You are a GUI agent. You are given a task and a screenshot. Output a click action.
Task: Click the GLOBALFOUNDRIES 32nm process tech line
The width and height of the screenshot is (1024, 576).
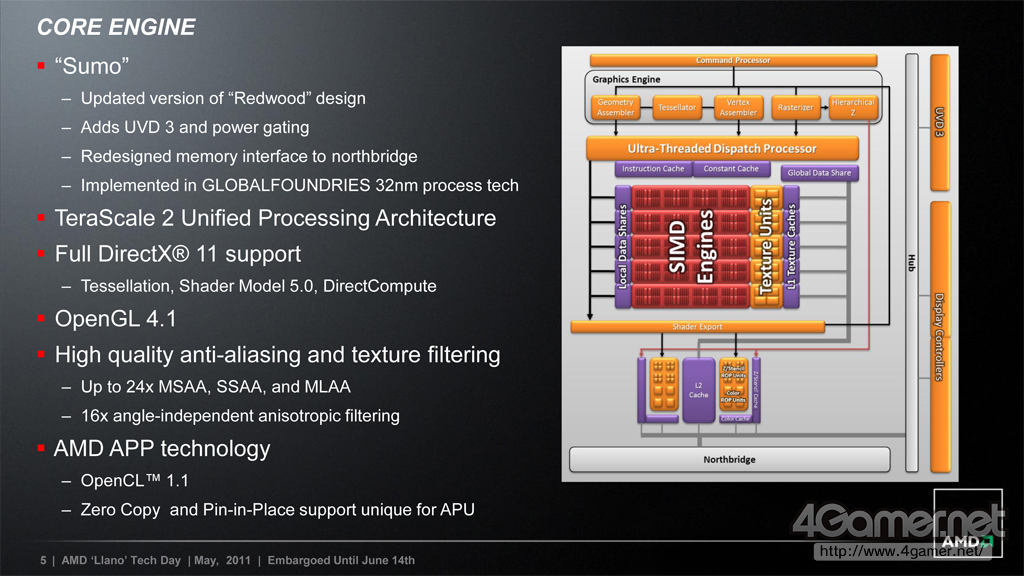(299, 185)
